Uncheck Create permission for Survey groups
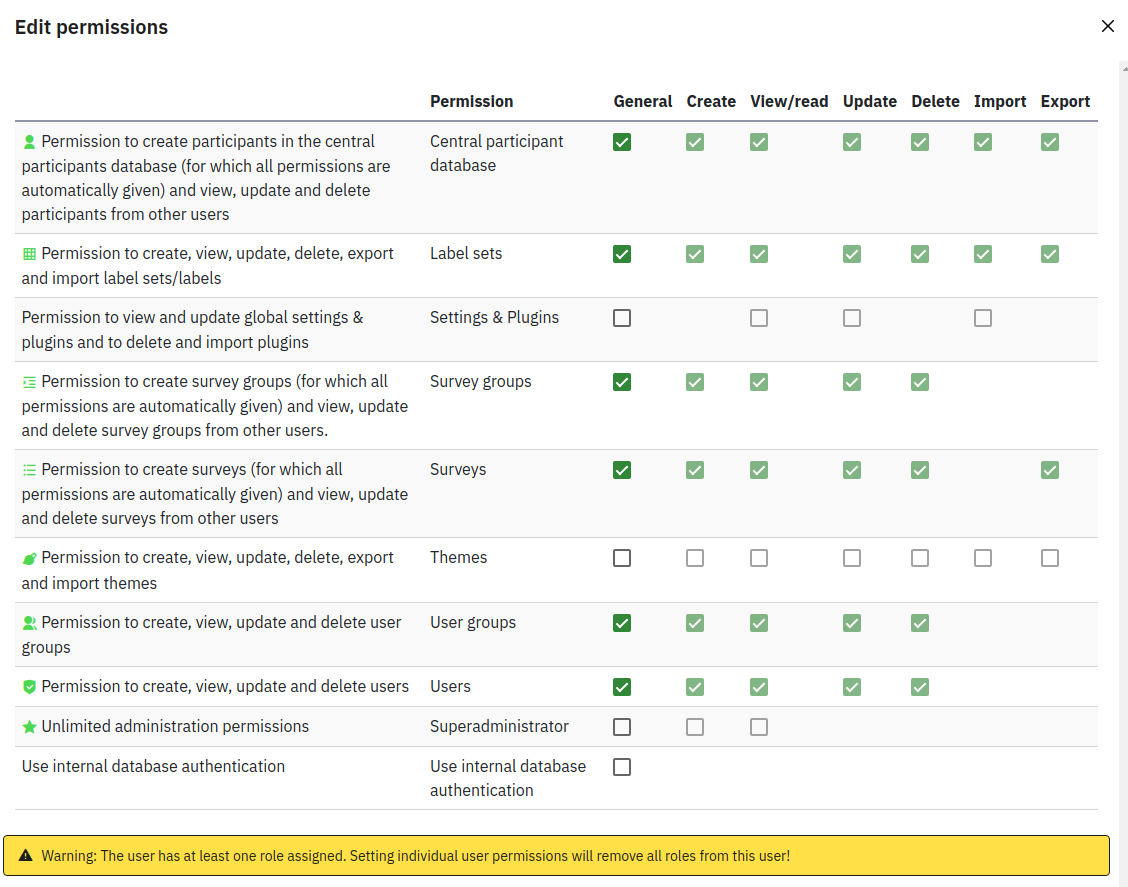Image resolution: width=1128 pixels, height=887 pixels. pyautogui.click(x=695, y=382)
